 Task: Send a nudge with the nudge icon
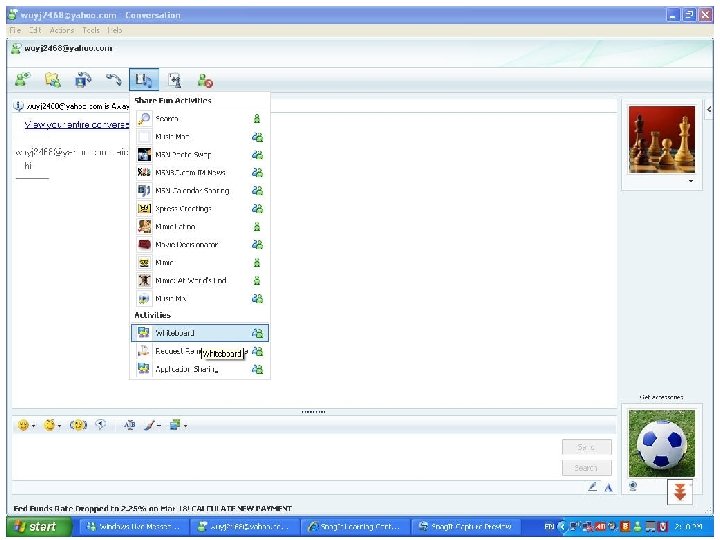78,425
